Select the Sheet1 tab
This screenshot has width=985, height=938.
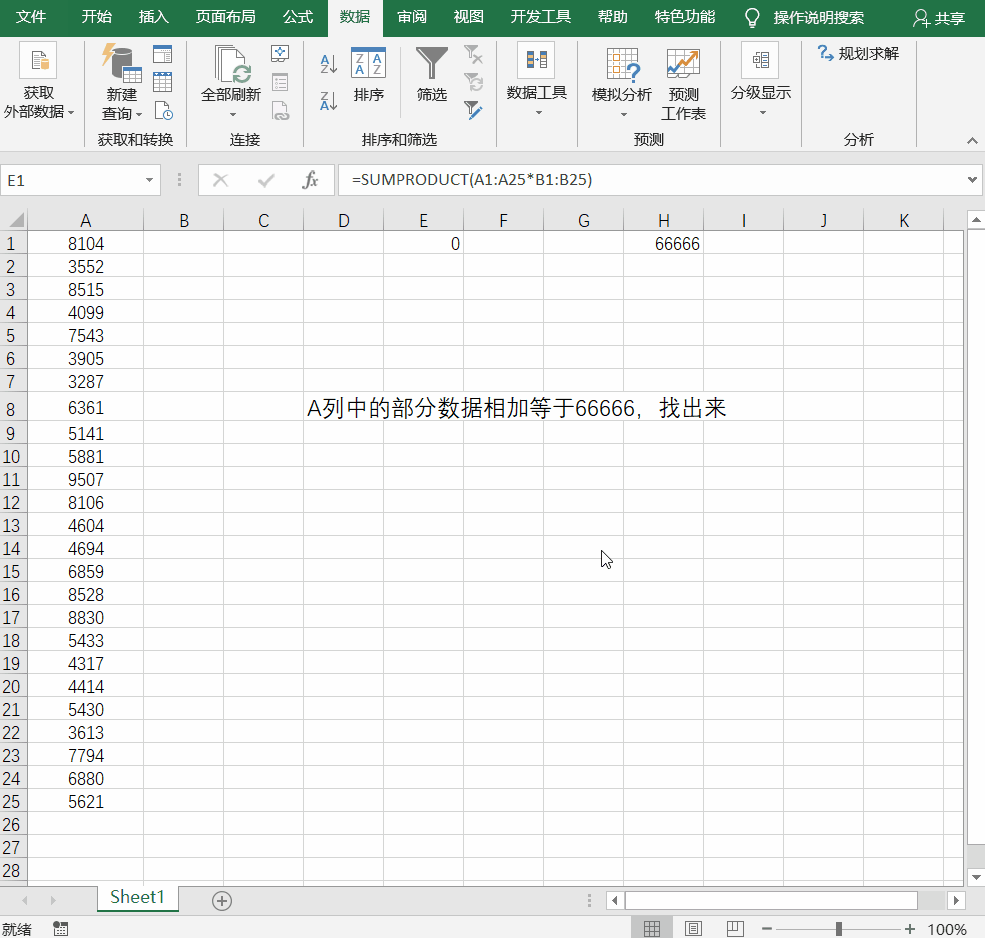(138, 897)
